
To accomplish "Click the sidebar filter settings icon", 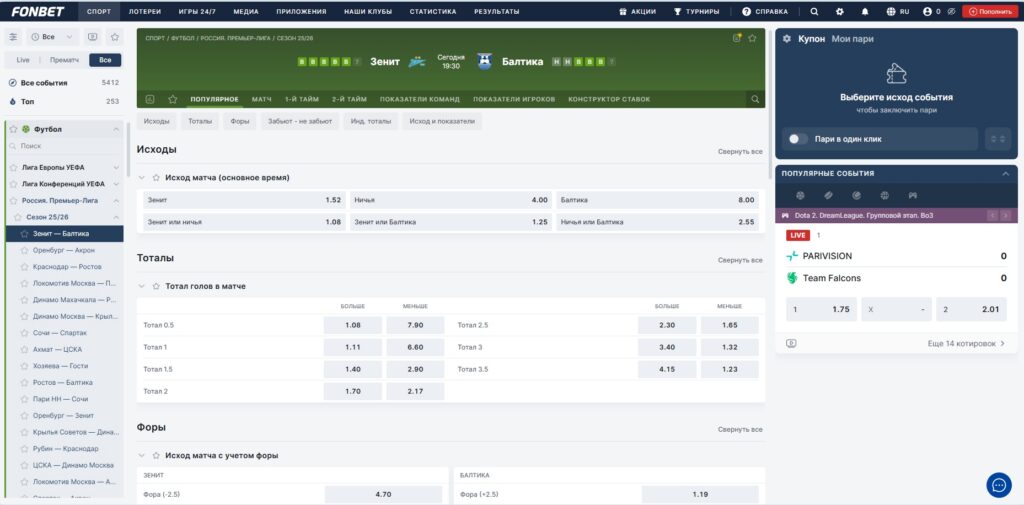I will click(x=13, y=36).
